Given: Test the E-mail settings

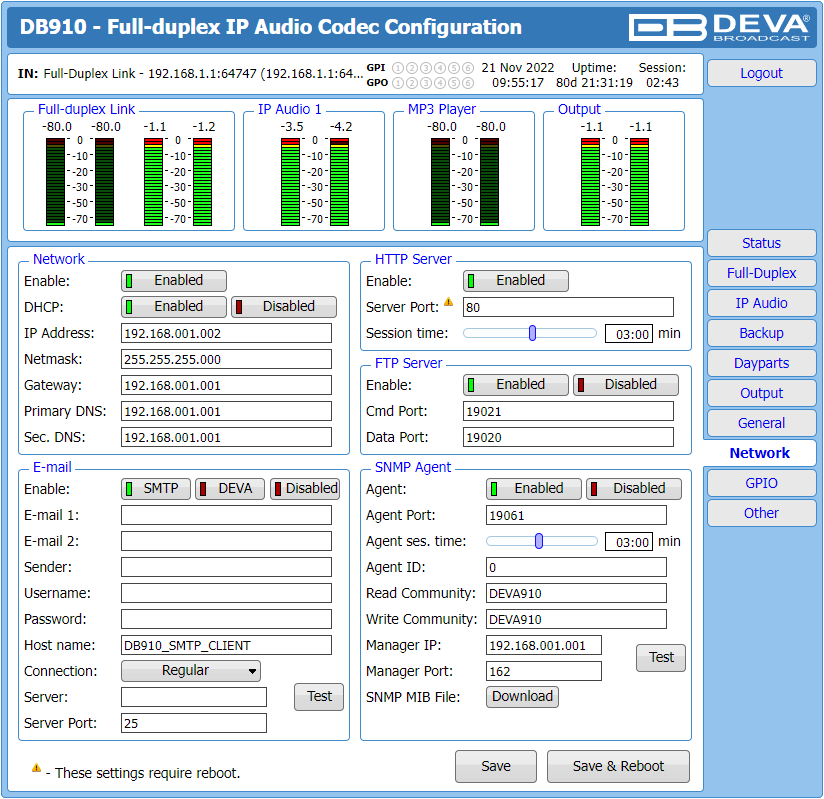Looking at the screenshot, I should point(319,696).
